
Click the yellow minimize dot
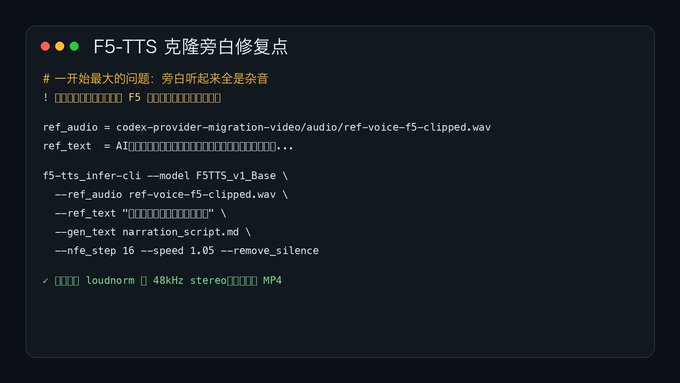tap(60, 46)
